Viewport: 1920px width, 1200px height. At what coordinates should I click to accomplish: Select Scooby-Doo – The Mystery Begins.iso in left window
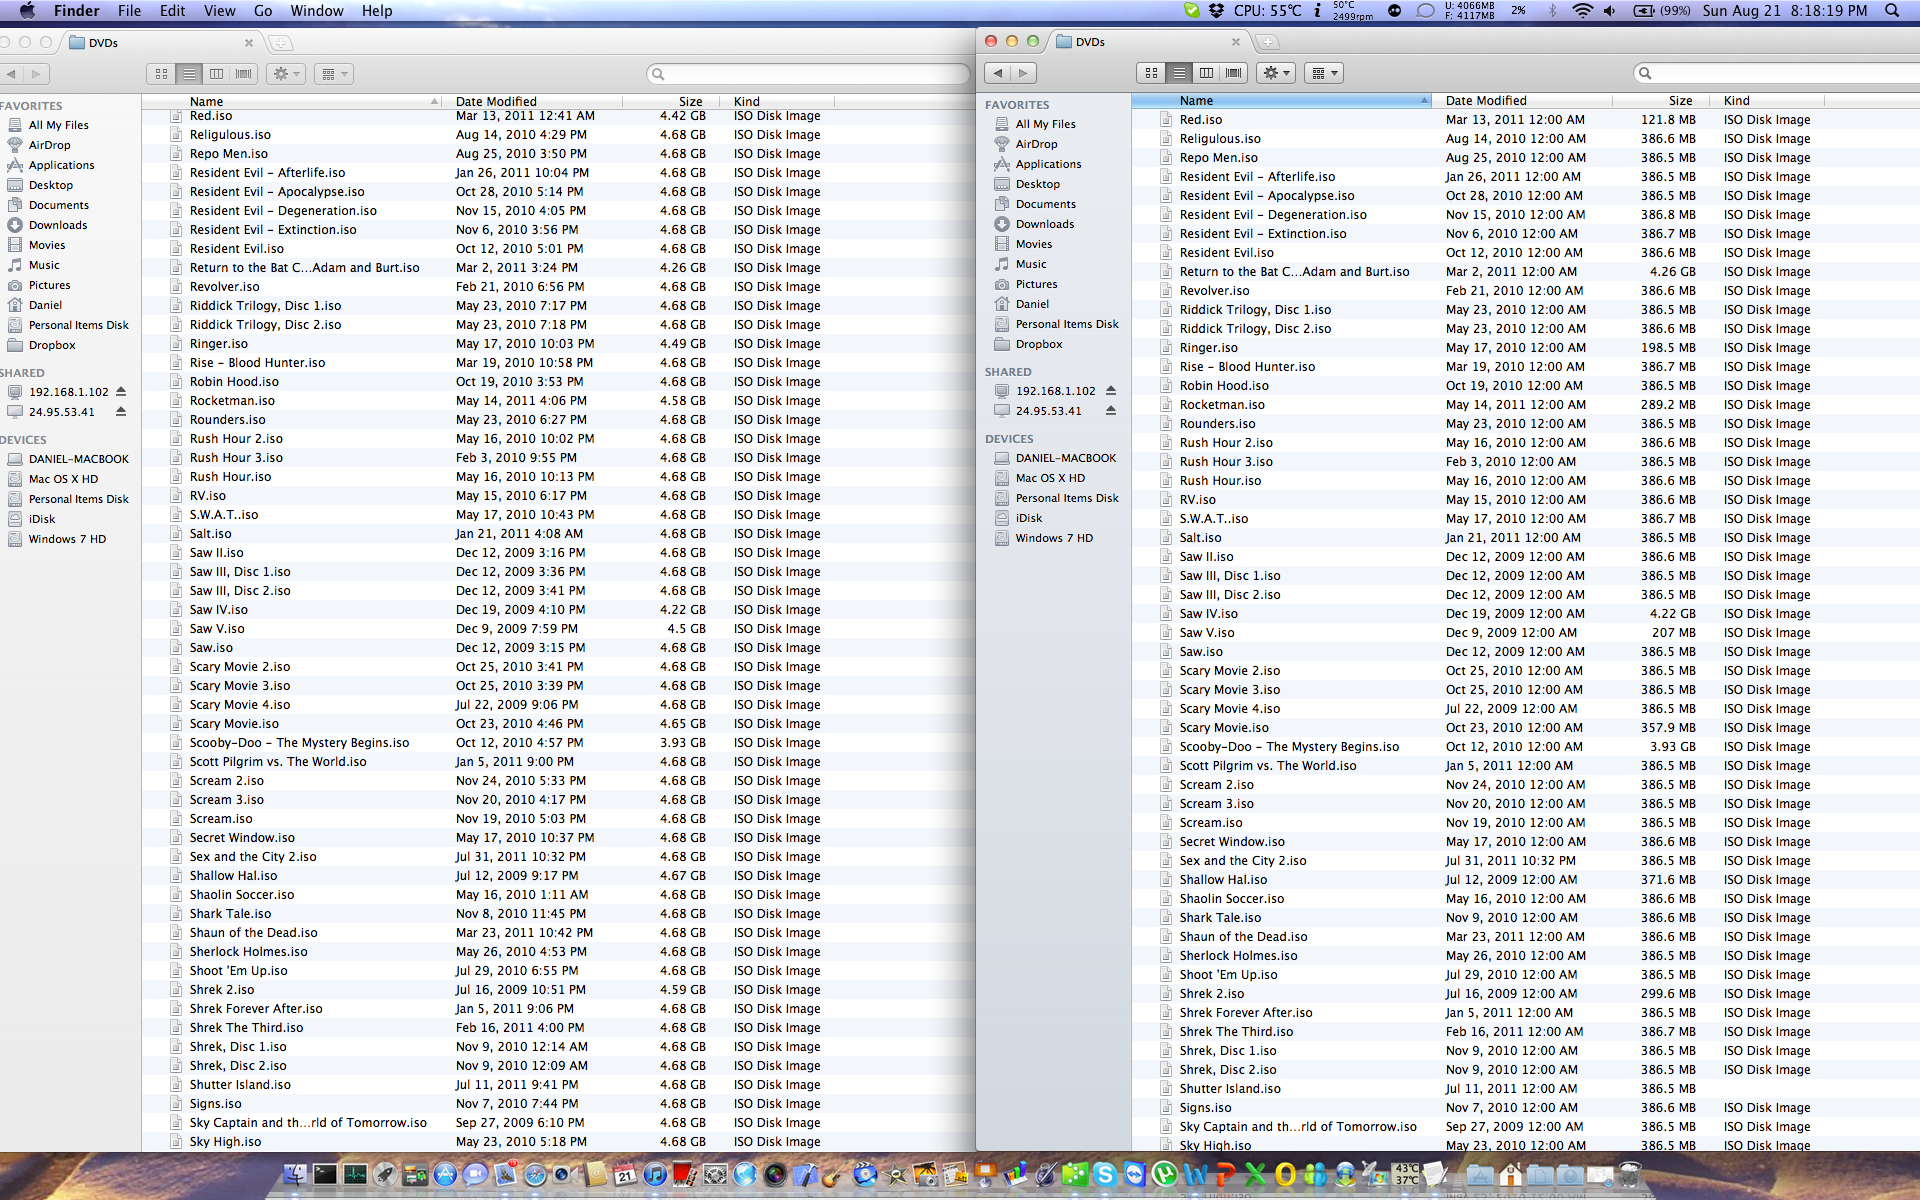coord(557,742)
